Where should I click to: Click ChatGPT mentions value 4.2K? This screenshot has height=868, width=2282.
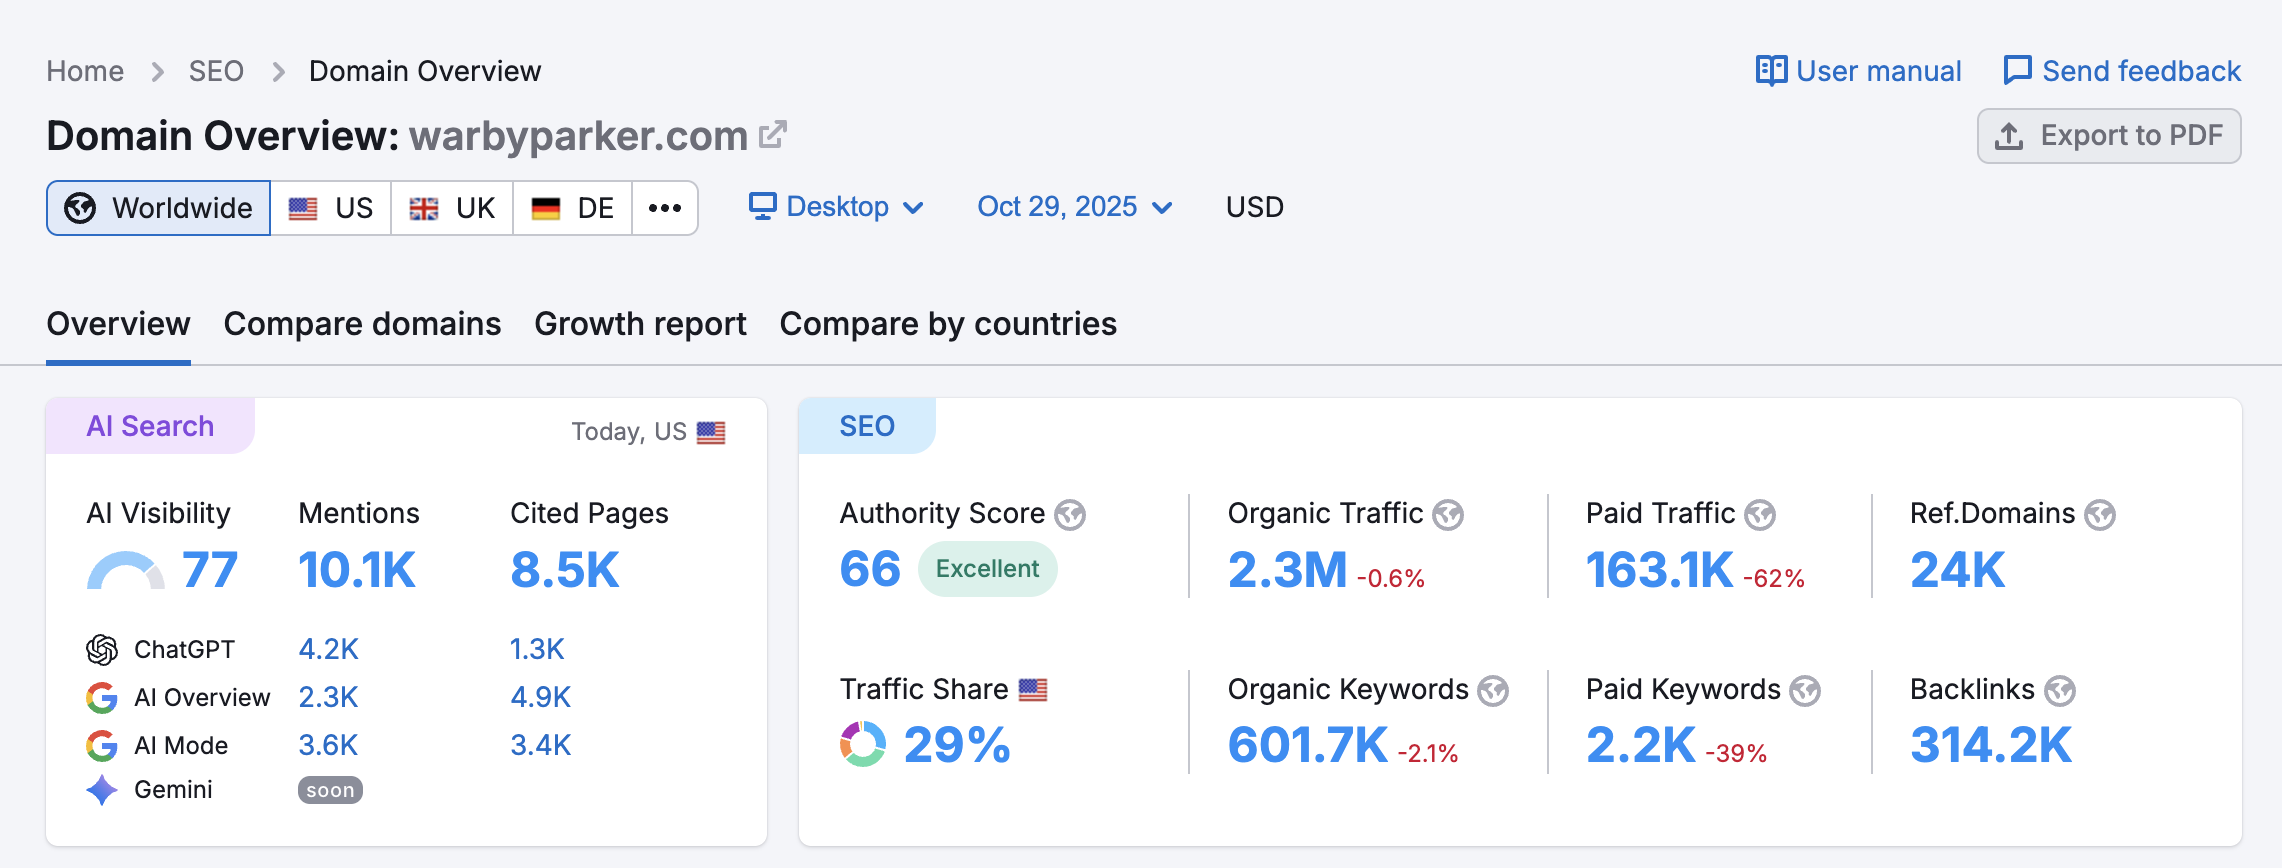click(328, 650)
